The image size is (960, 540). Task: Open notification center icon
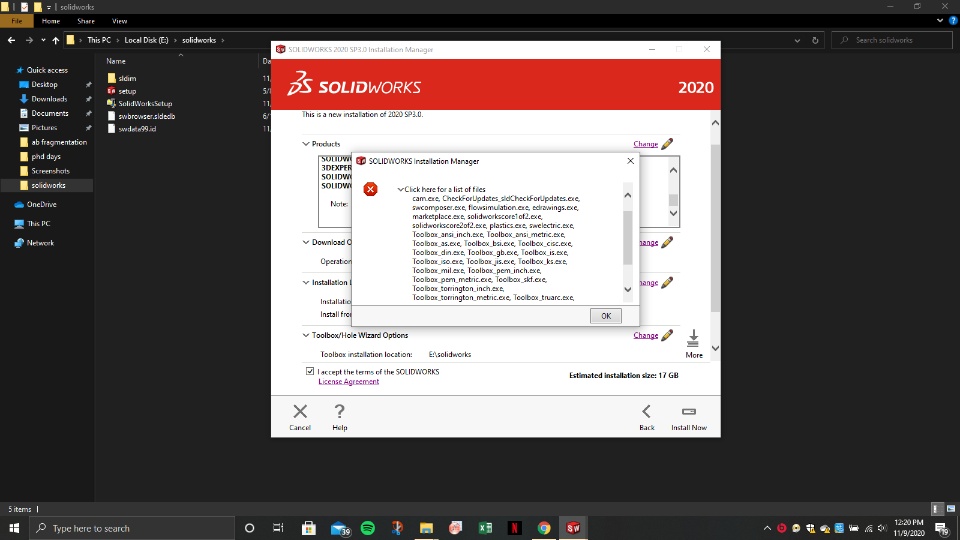[942, 528]
